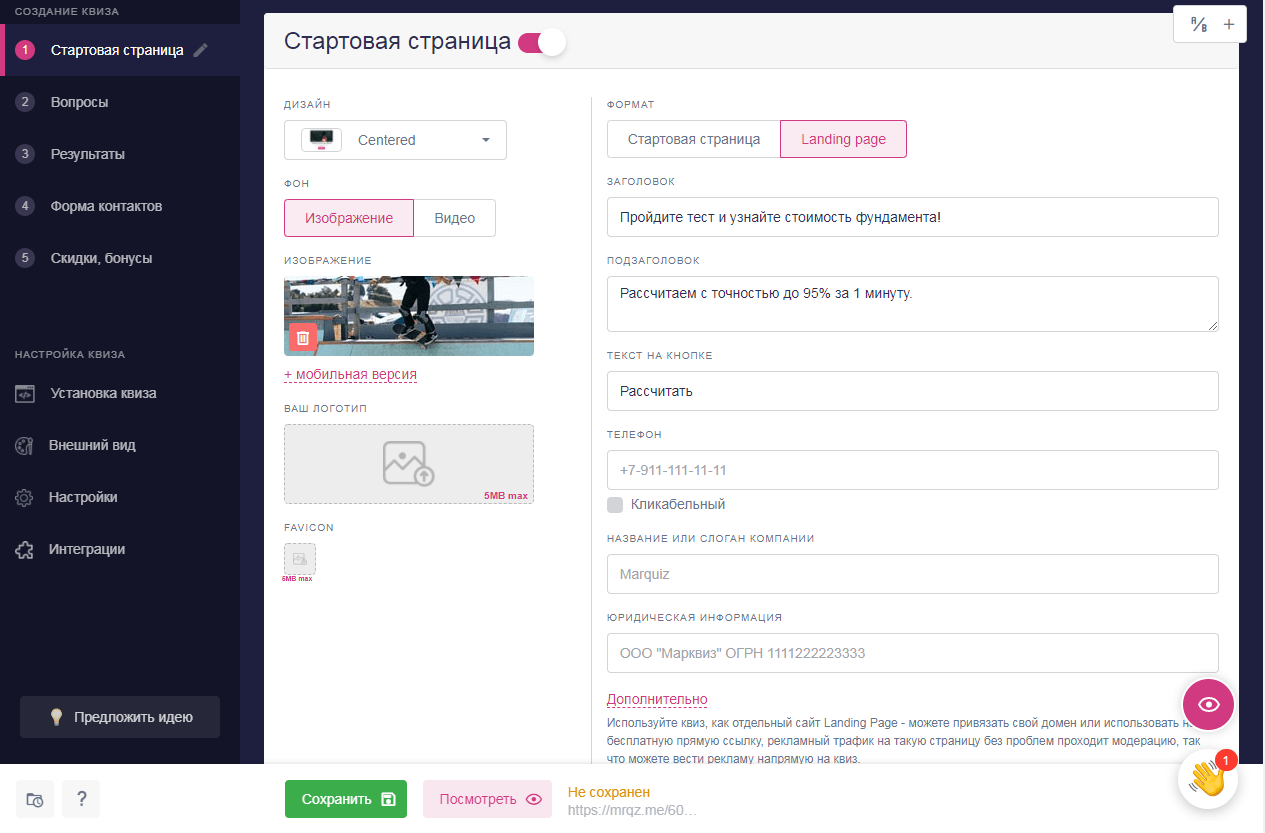1265x833 pixels.
Task: Click the + мобильная версия link
Action: (x=350, y=374)
